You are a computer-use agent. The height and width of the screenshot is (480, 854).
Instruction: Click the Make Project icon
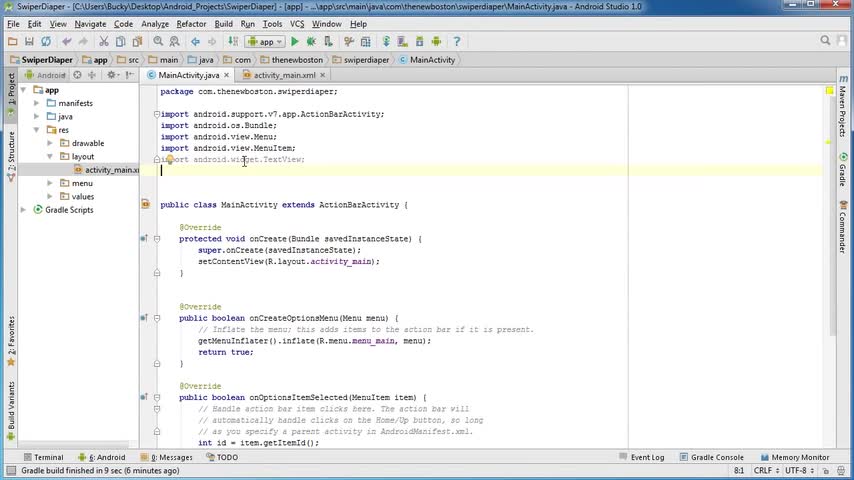233,41
